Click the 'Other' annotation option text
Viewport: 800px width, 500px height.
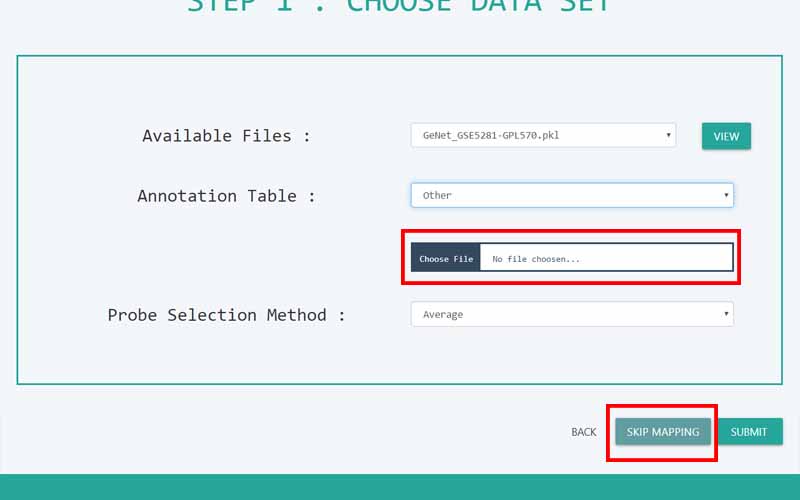[x=437, y=195]
